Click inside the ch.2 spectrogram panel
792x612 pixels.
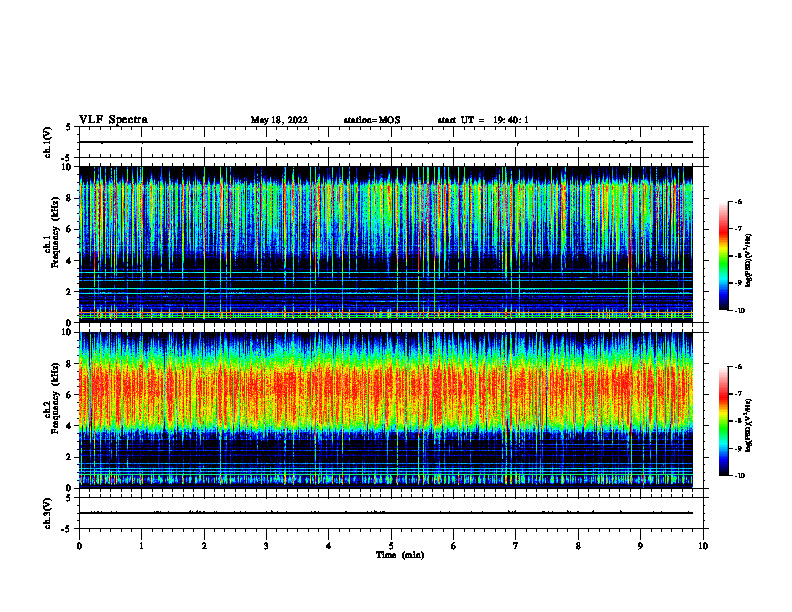386,410
